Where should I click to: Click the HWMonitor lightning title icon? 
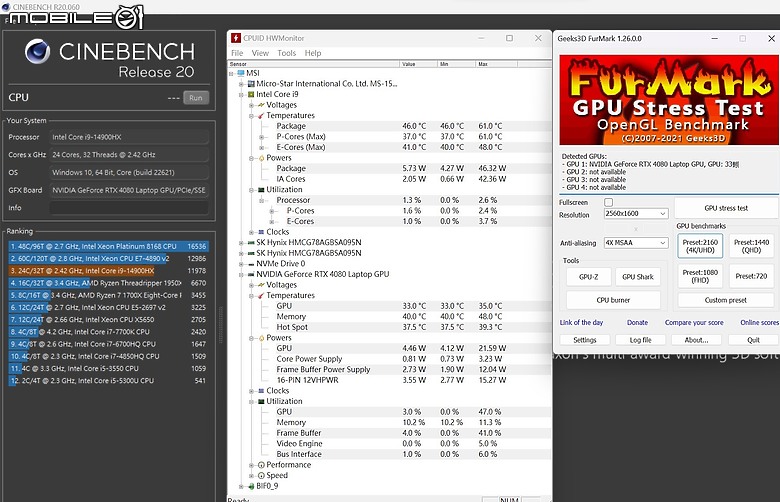click(236, 38)
